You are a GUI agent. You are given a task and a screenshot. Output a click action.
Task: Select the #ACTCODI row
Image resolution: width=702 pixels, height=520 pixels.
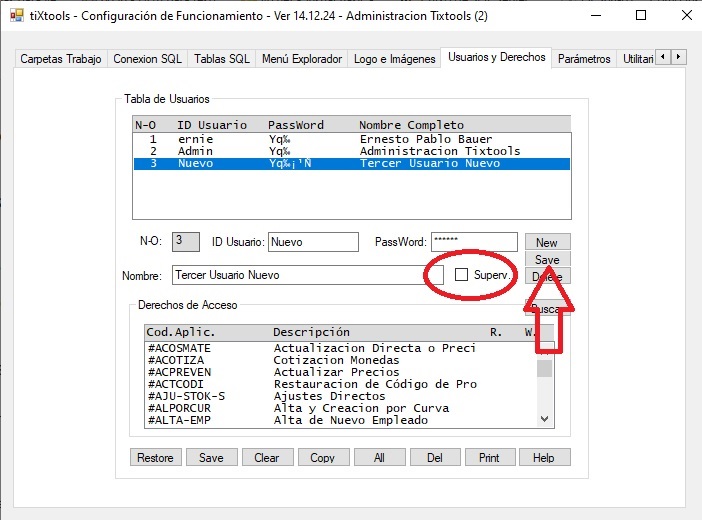tap(341, 384)
